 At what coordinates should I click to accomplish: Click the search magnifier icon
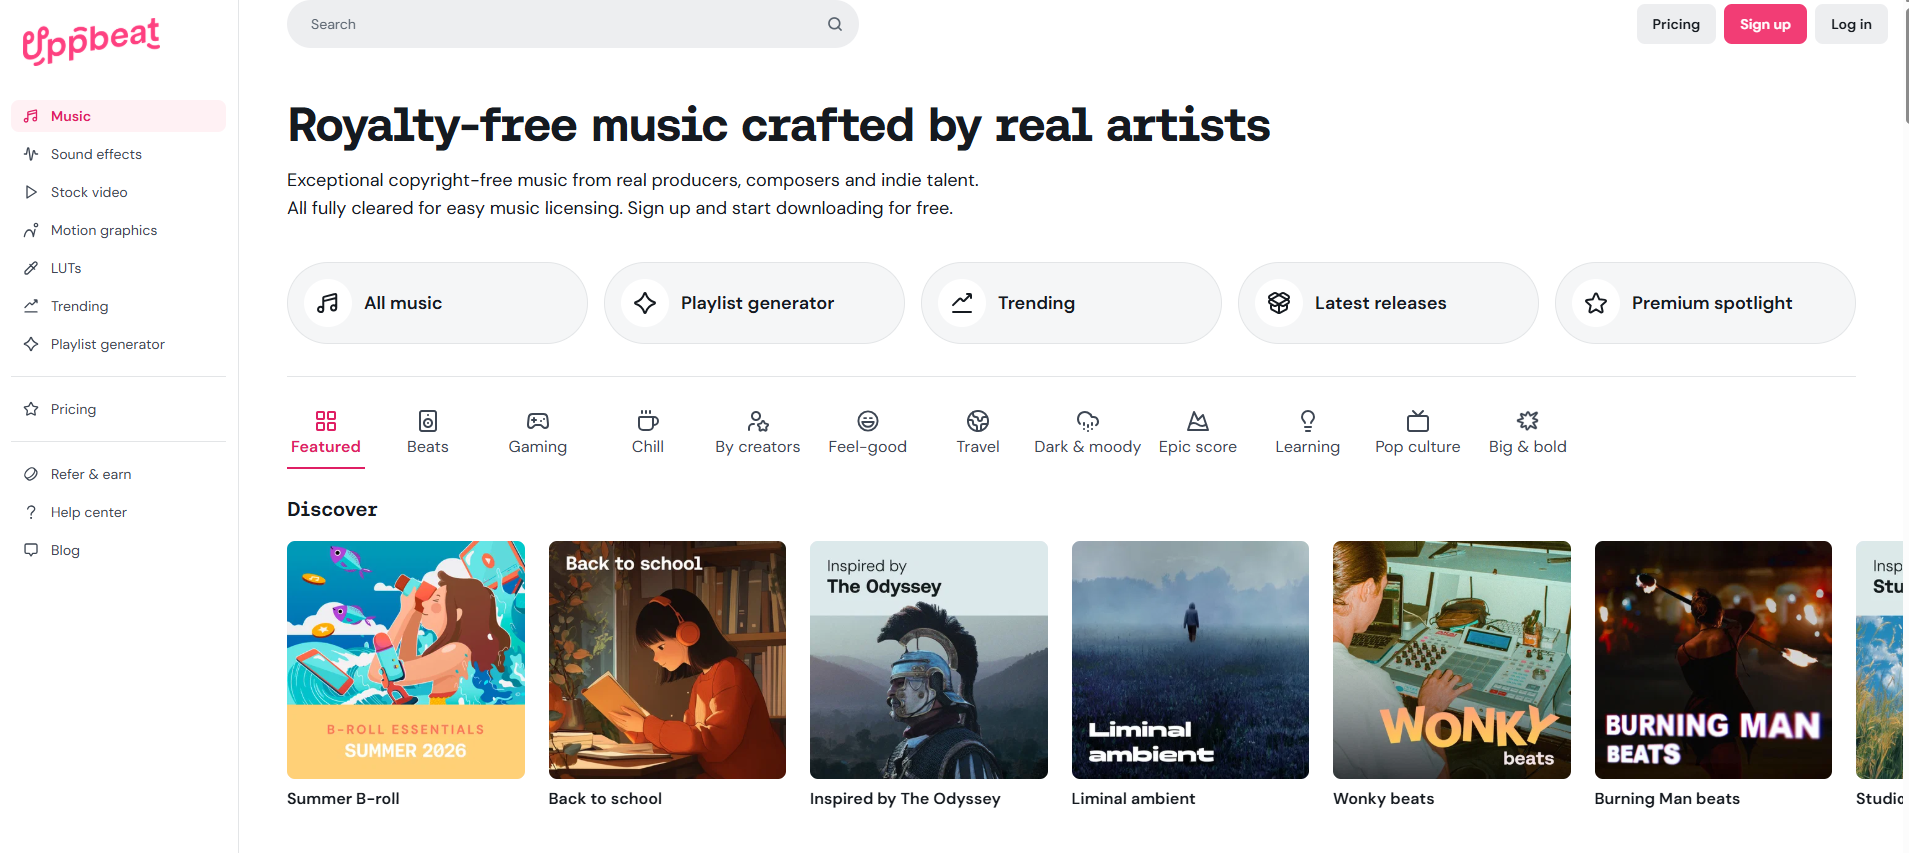point(835,24)
